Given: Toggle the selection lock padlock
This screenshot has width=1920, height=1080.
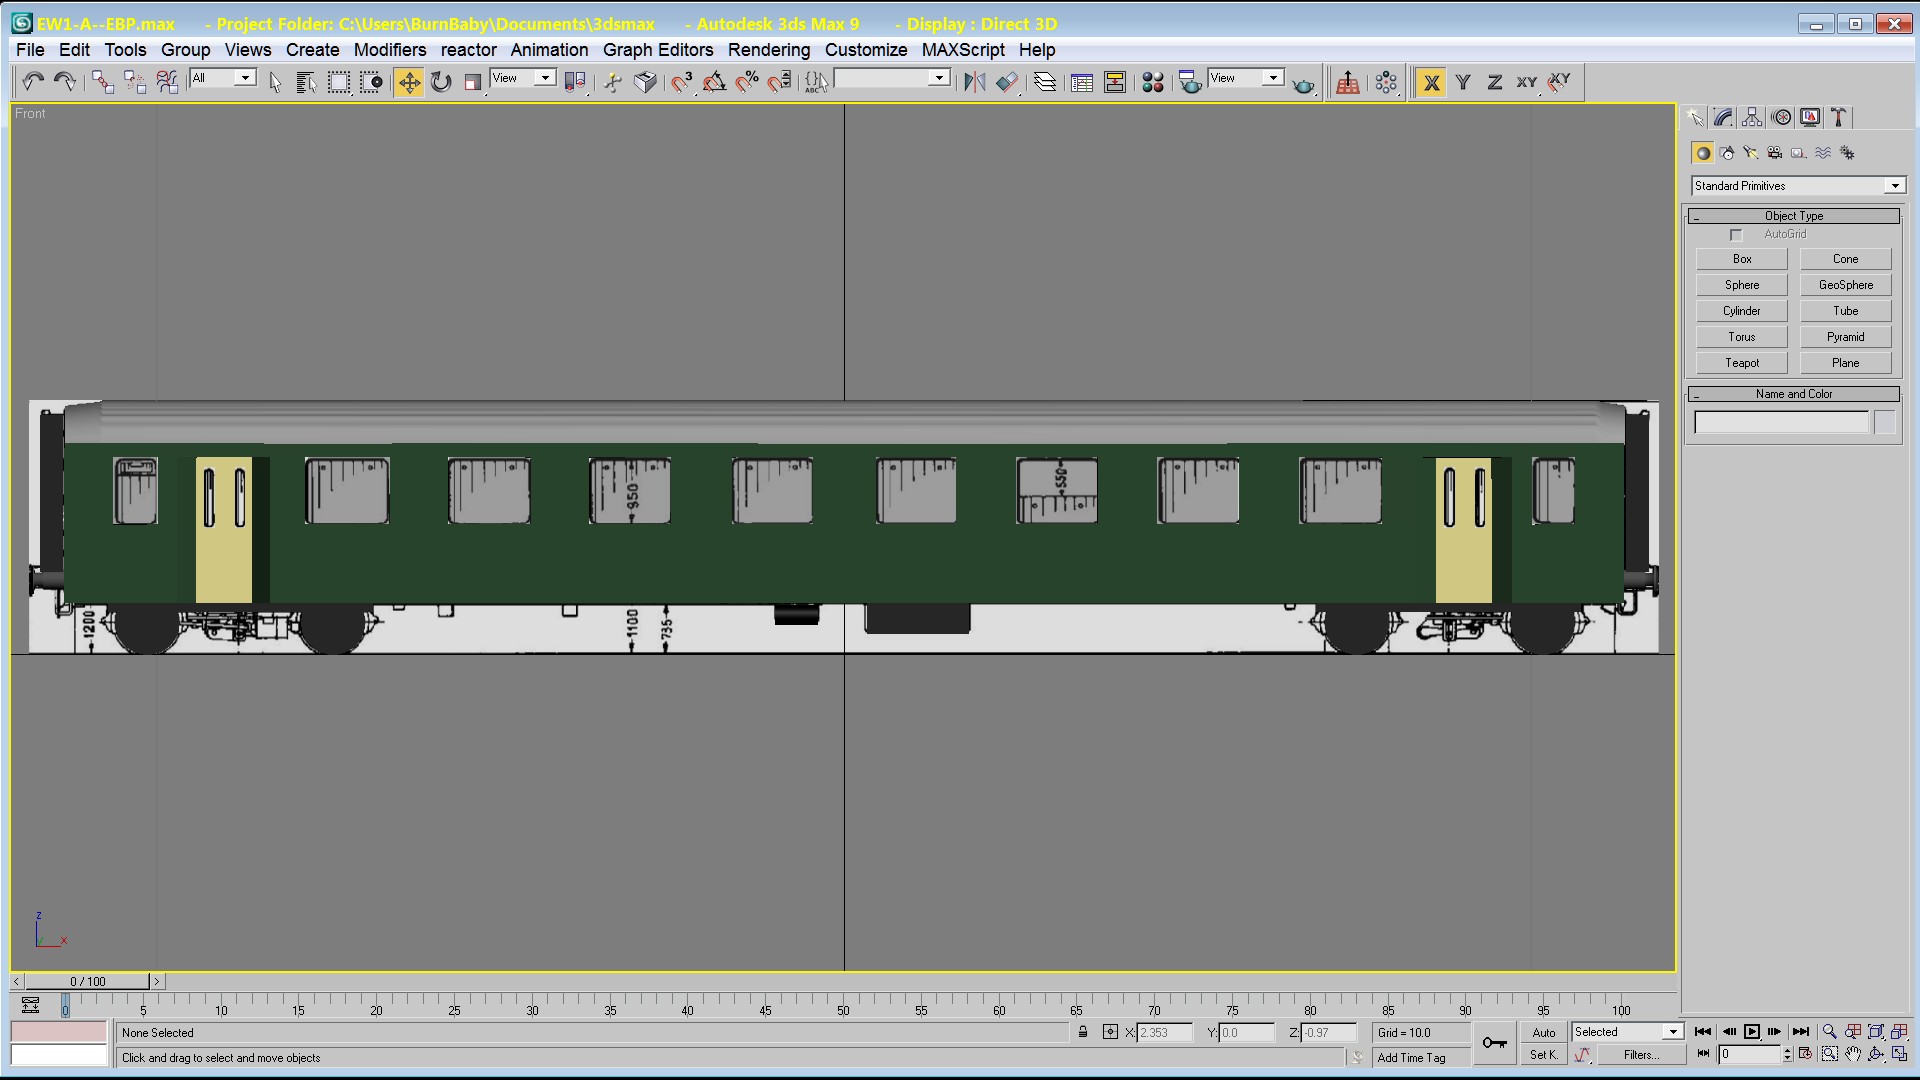Looking at the screenshot, I should point(1083,1032).
